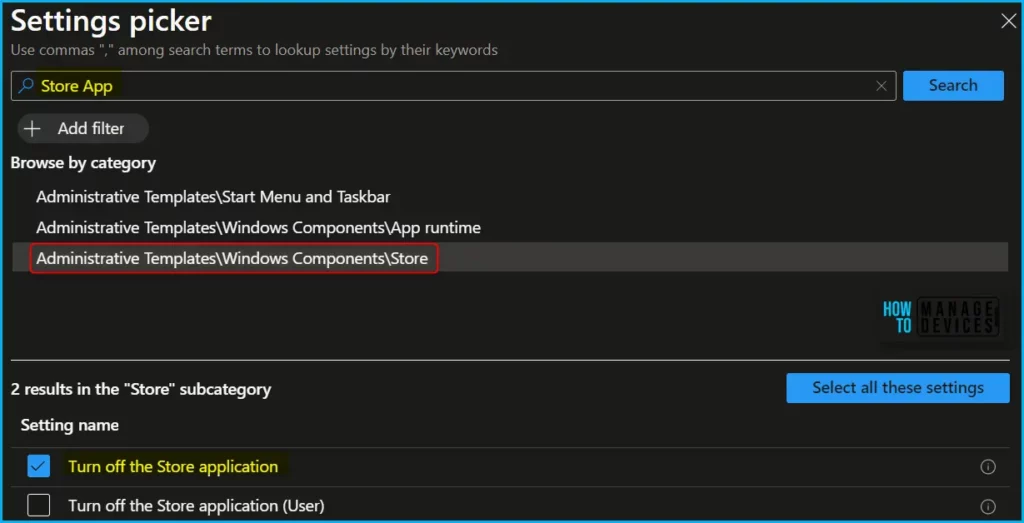
Task: Check Turn off the Store application (User)
Action: (x=39, y=505)
